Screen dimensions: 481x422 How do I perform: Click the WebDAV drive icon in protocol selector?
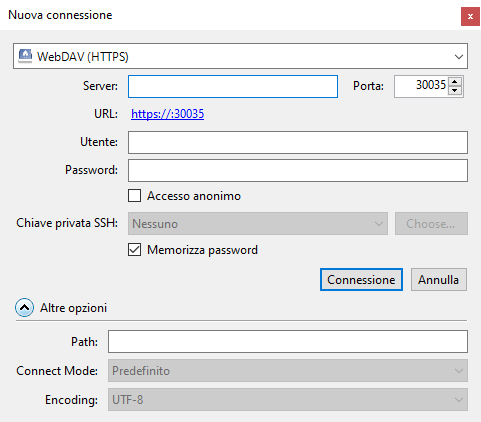click(25, 56)
